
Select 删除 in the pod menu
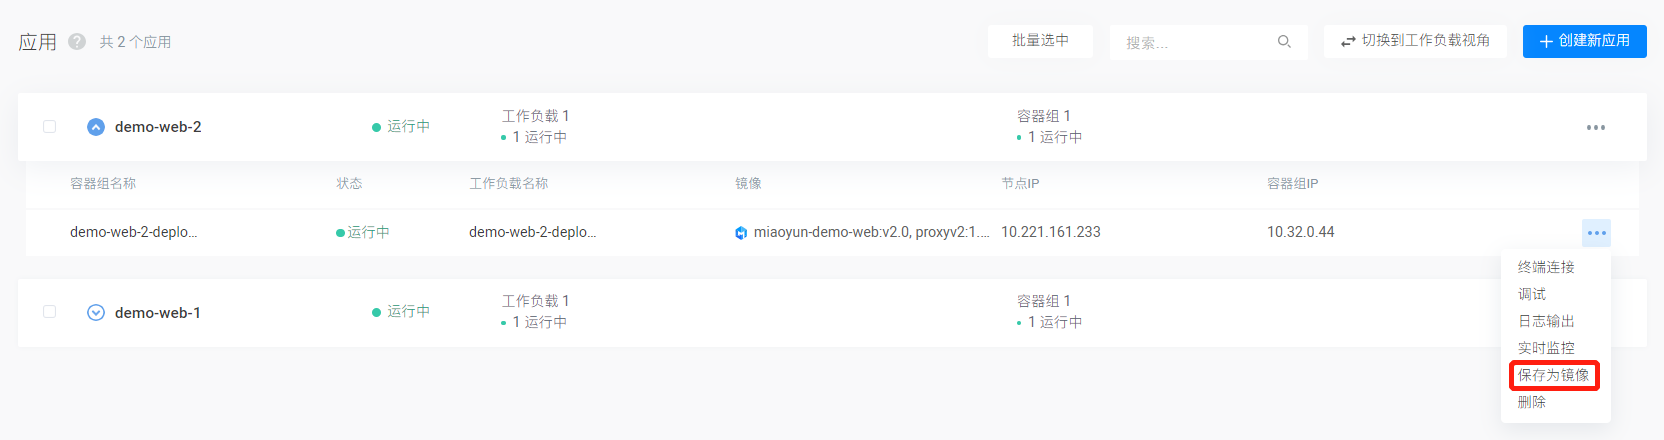(x=1532, y=402)
